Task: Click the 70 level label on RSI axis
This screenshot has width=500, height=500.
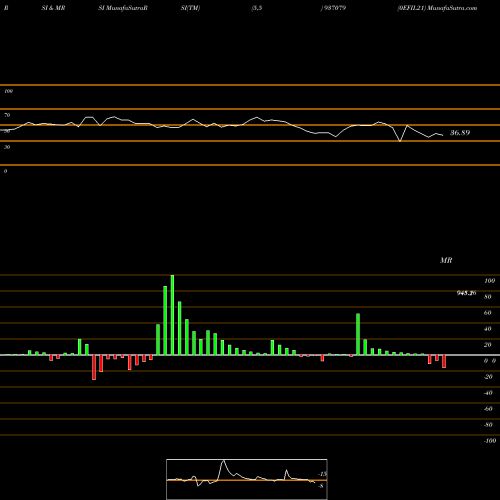Action: pyautogui.click(x=7, y=115)
